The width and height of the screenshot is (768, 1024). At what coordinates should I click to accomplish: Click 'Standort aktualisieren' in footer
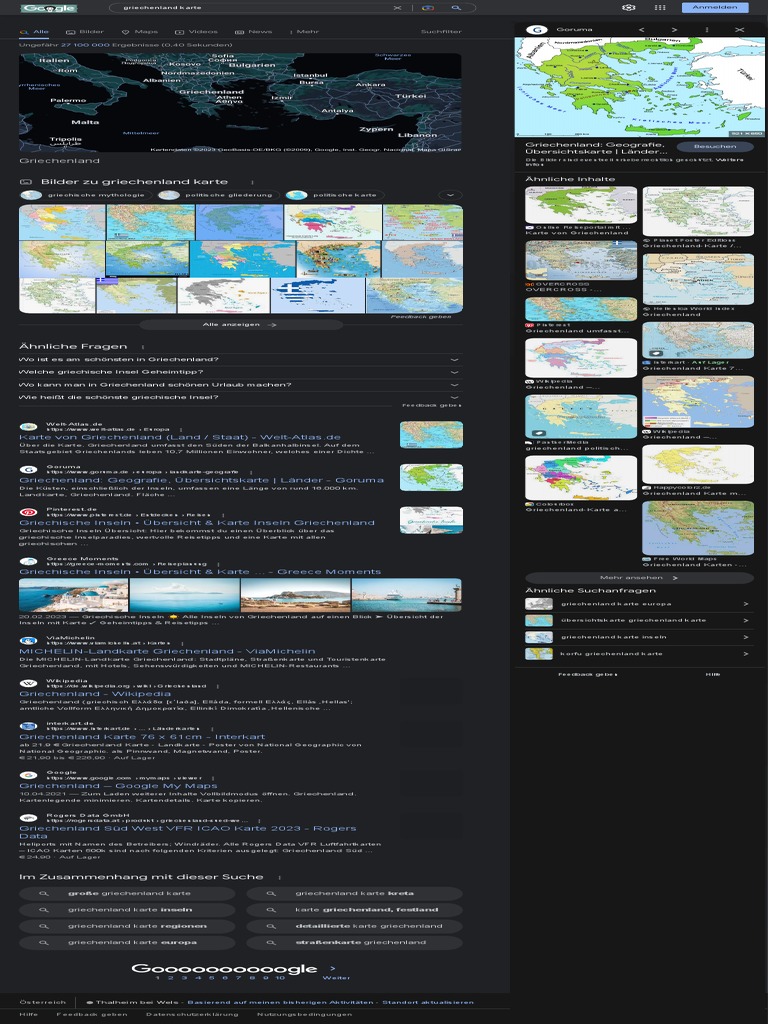pyautogui.click(x=428, y=1002)
